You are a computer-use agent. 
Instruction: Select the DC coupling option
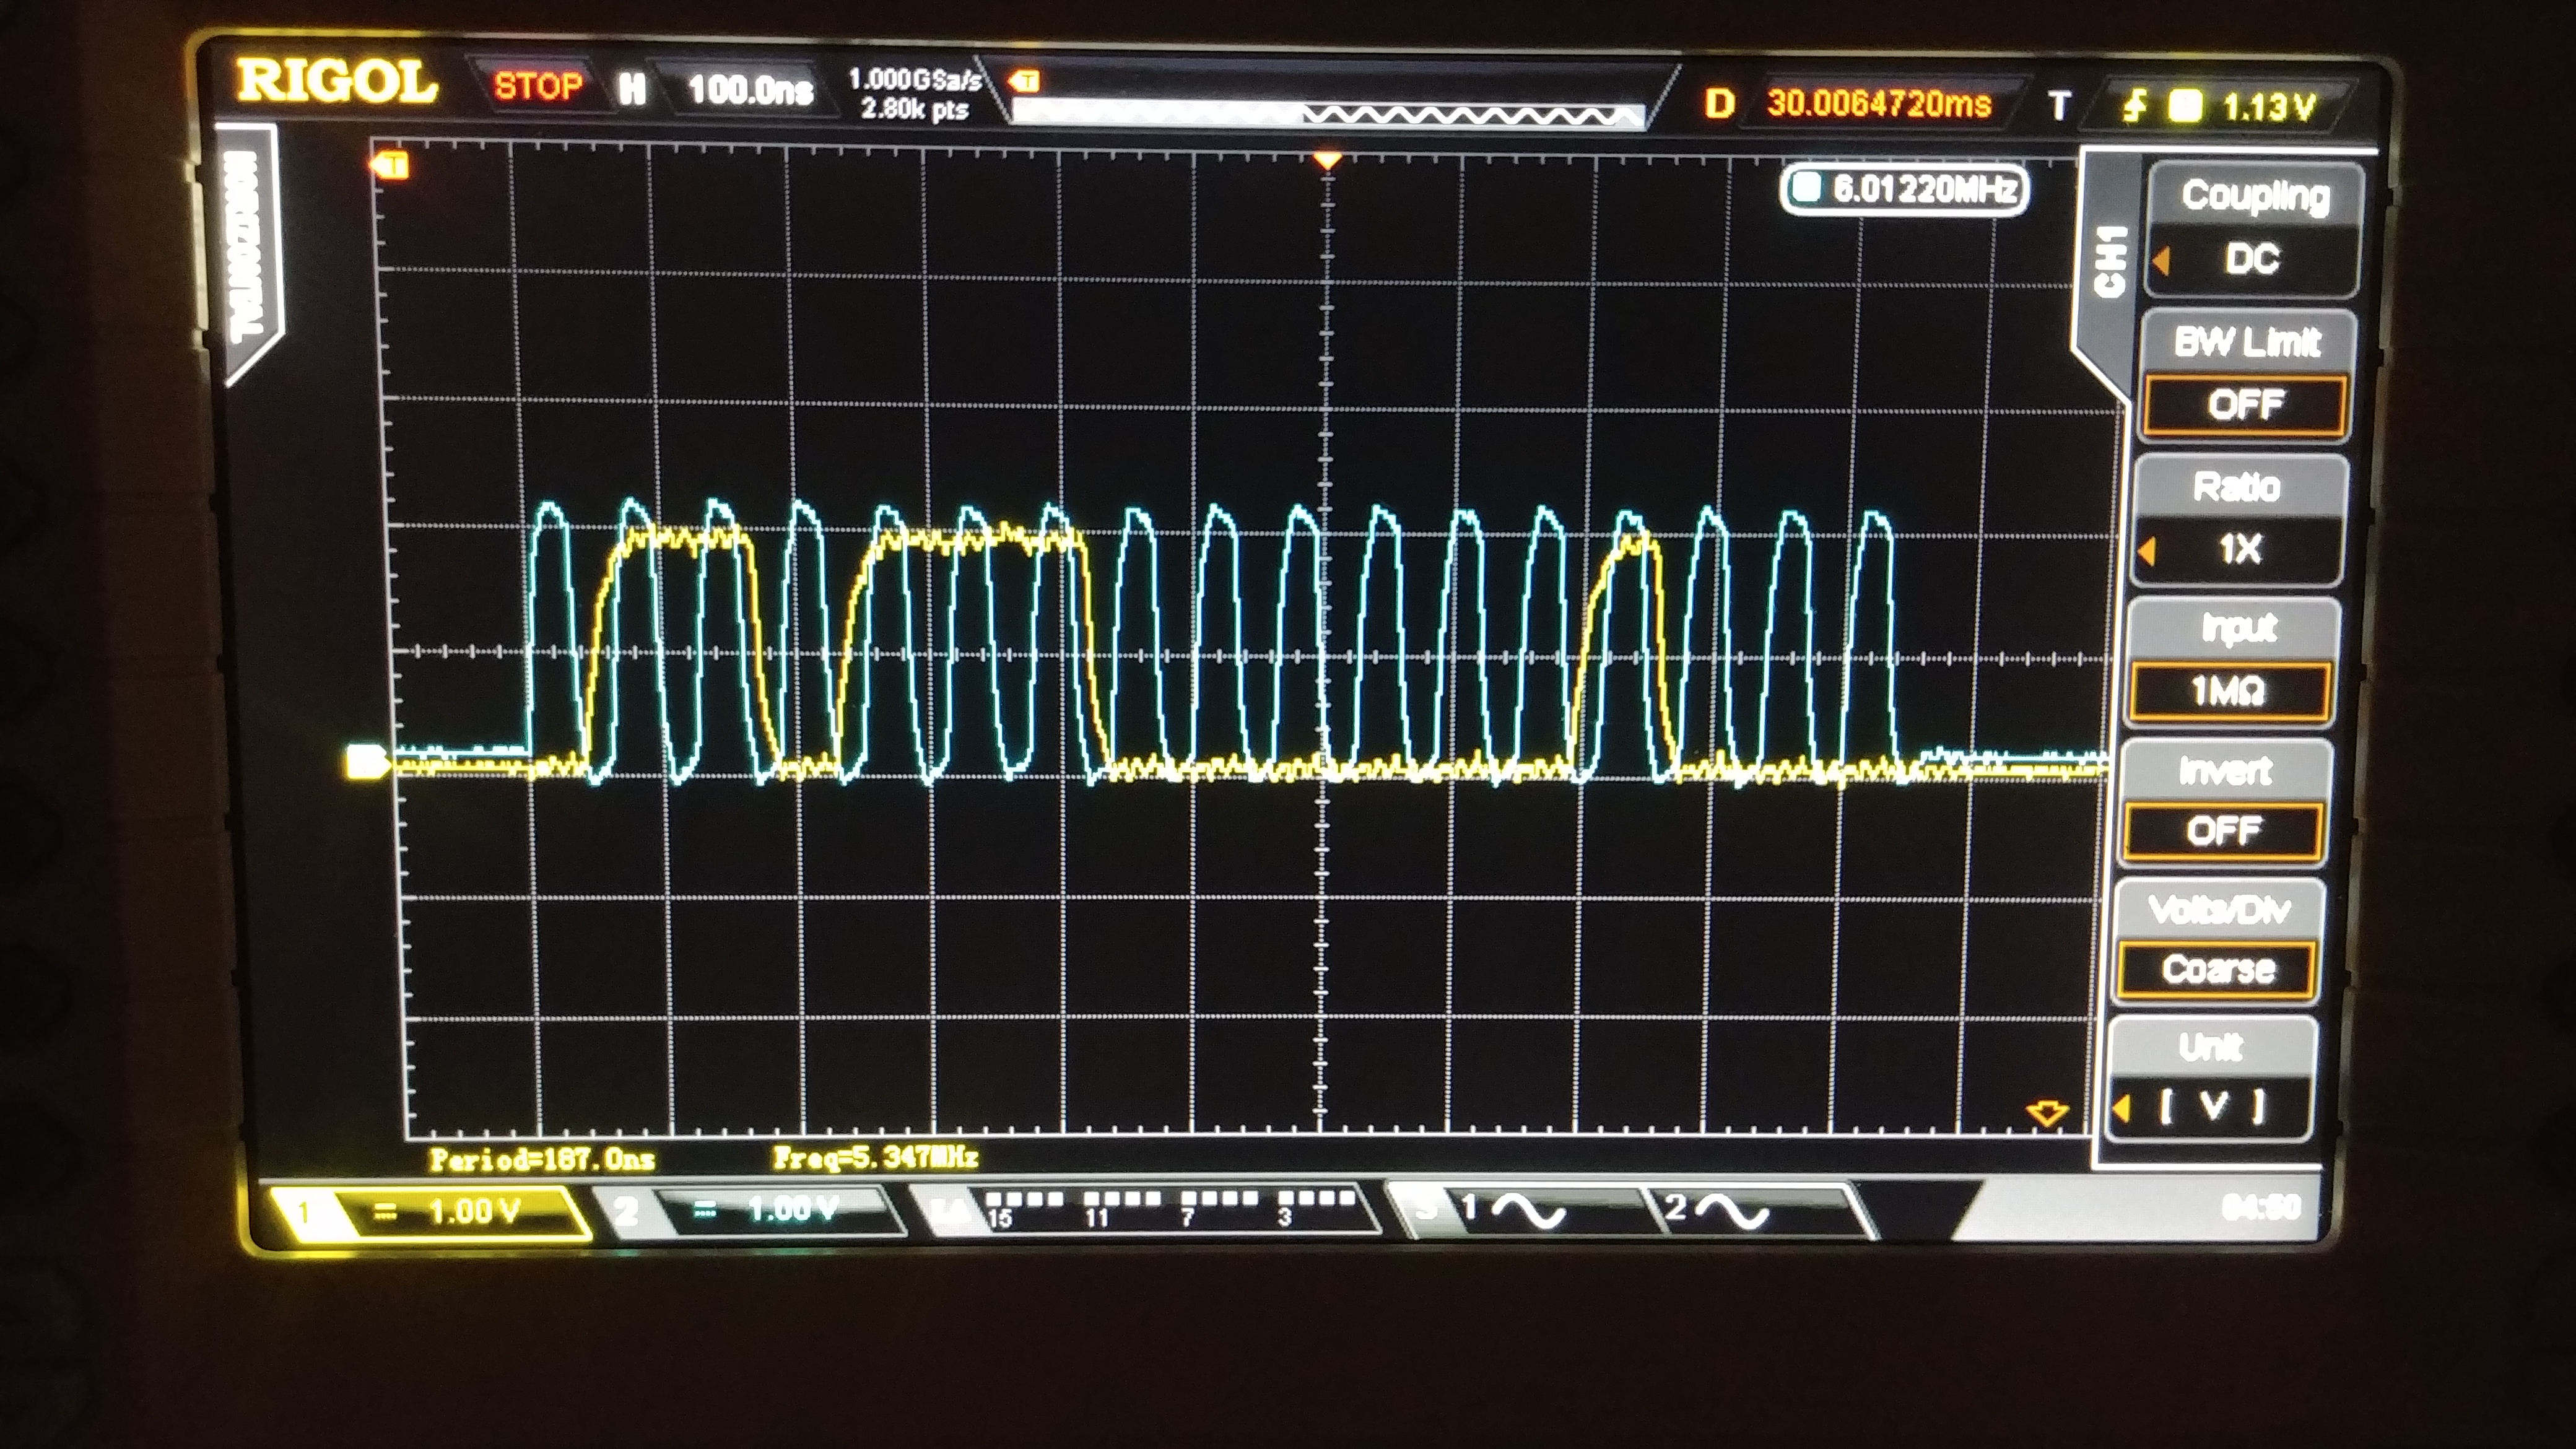2253,260
